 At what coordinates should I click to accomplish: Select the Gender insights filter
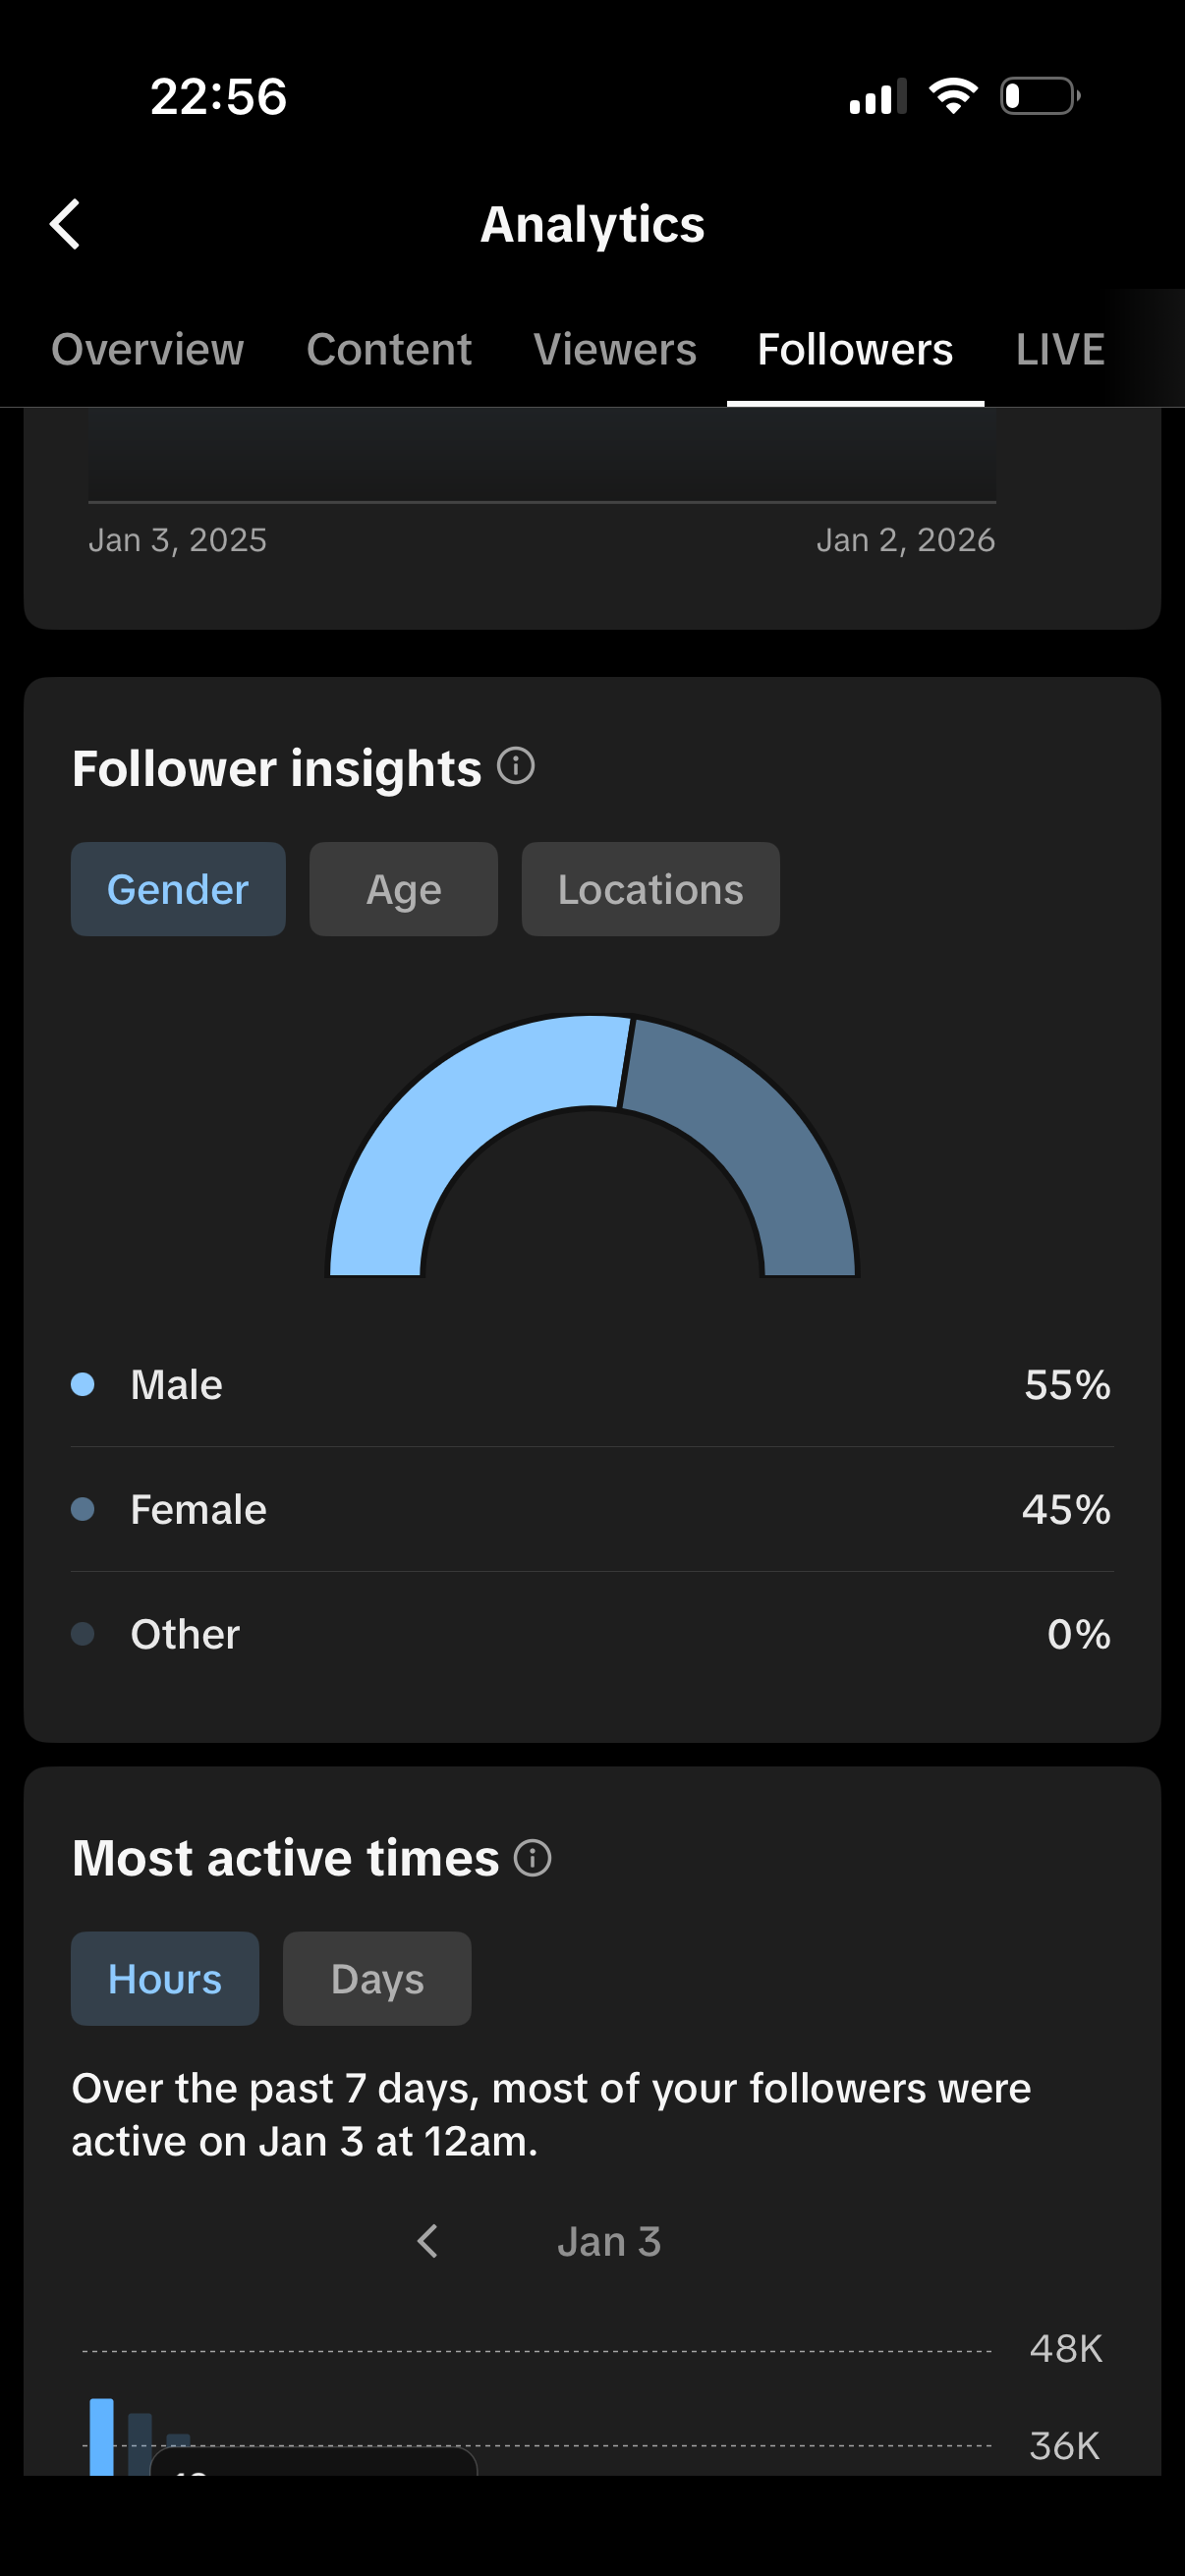(178, 889)
